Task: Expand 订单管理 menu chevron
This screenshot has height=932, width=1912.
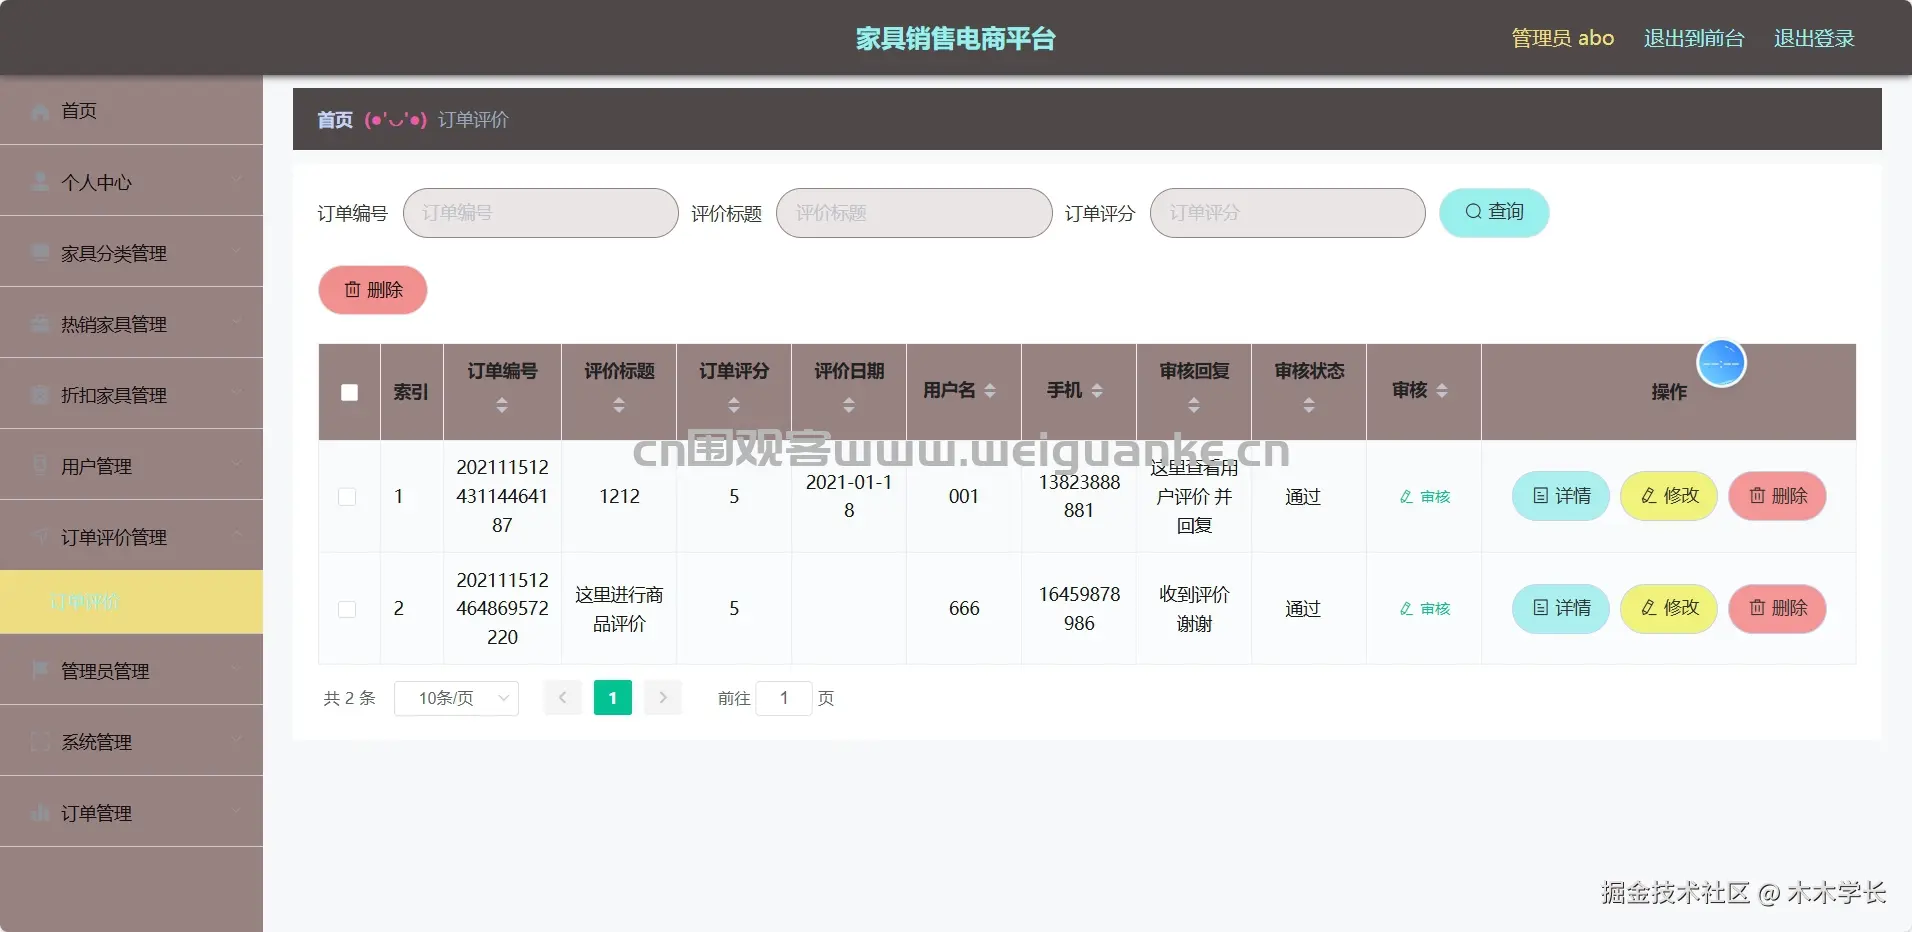Action: click(x=237, y=811)
